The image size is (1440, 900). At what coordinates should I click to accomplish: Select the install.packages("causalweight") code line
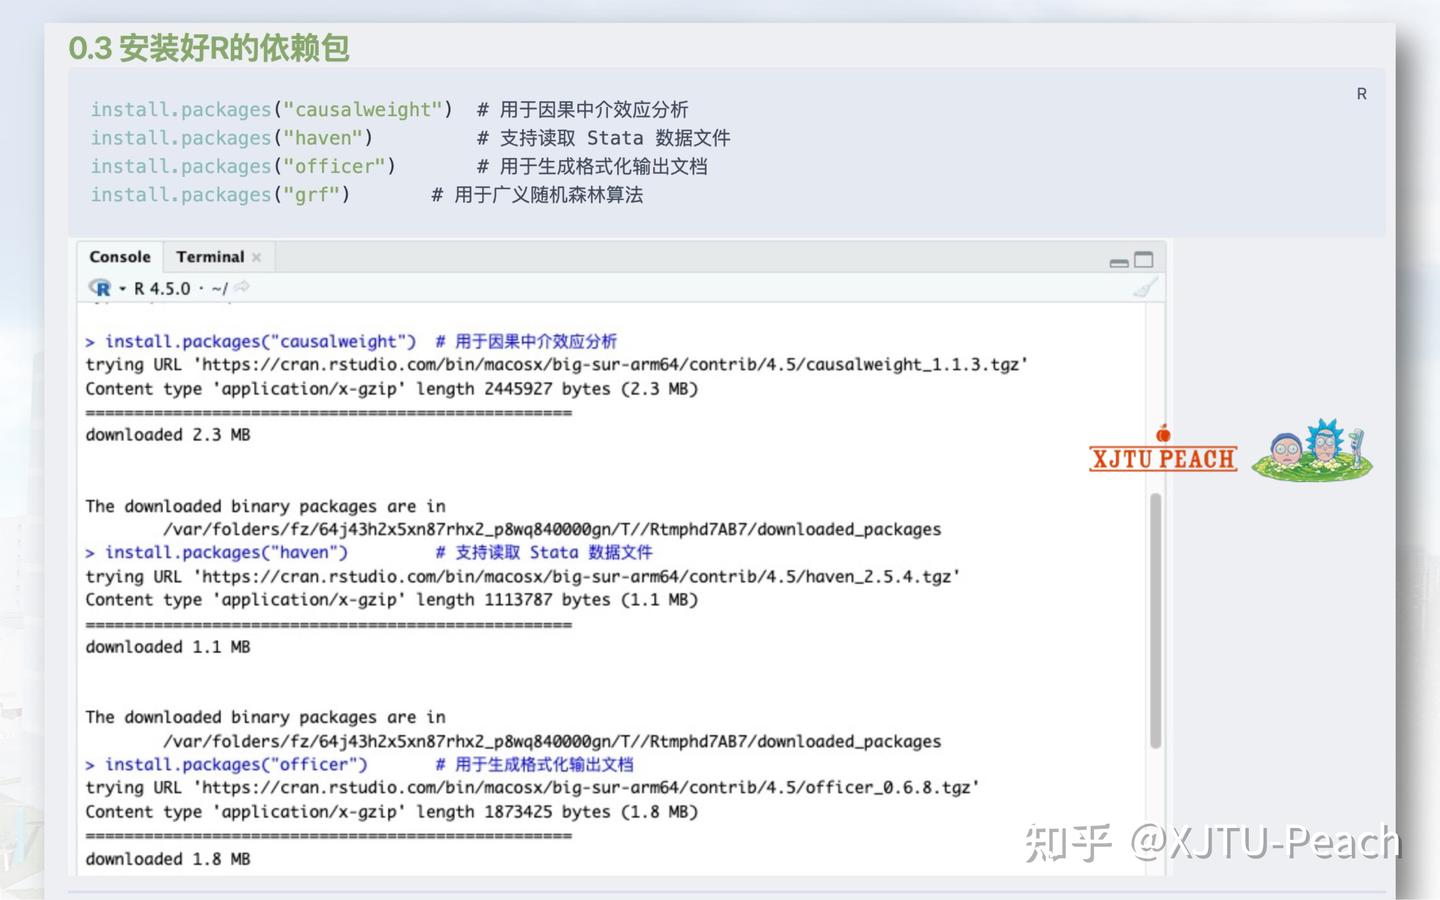270,109
